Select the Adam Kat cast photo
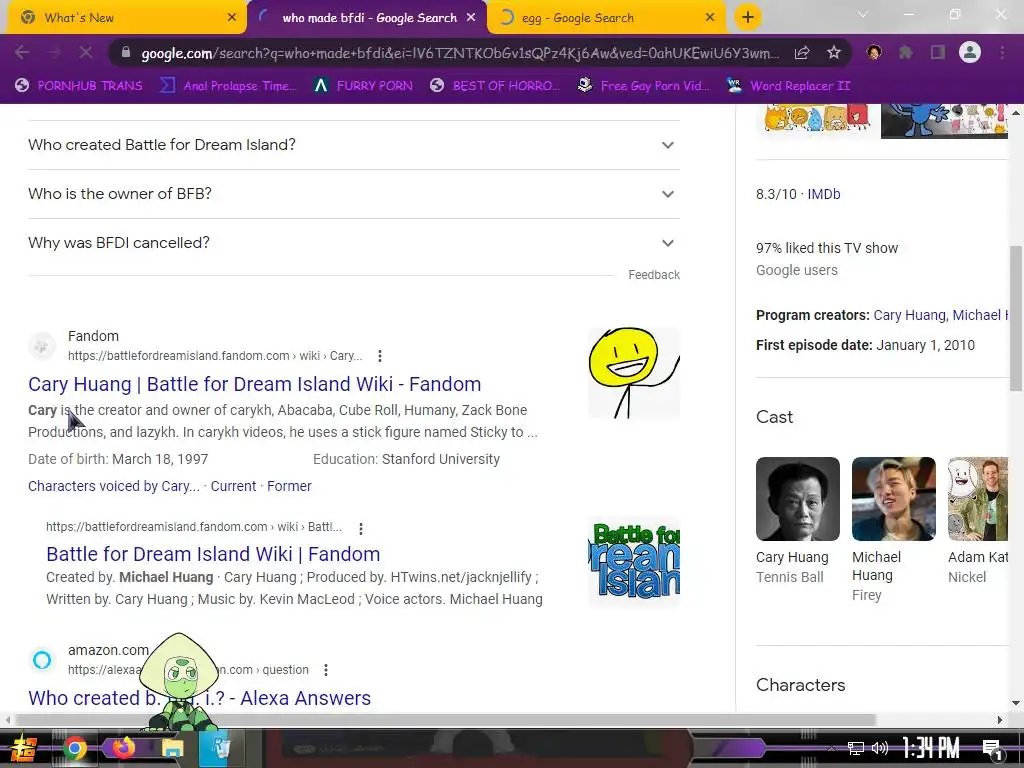 978,499
